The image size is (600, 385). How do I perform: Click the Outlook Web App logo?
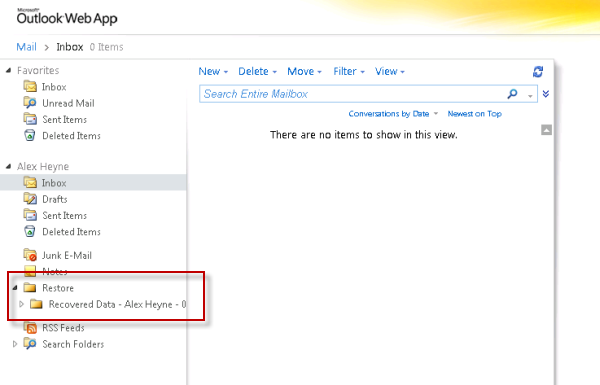pos(67,17)
